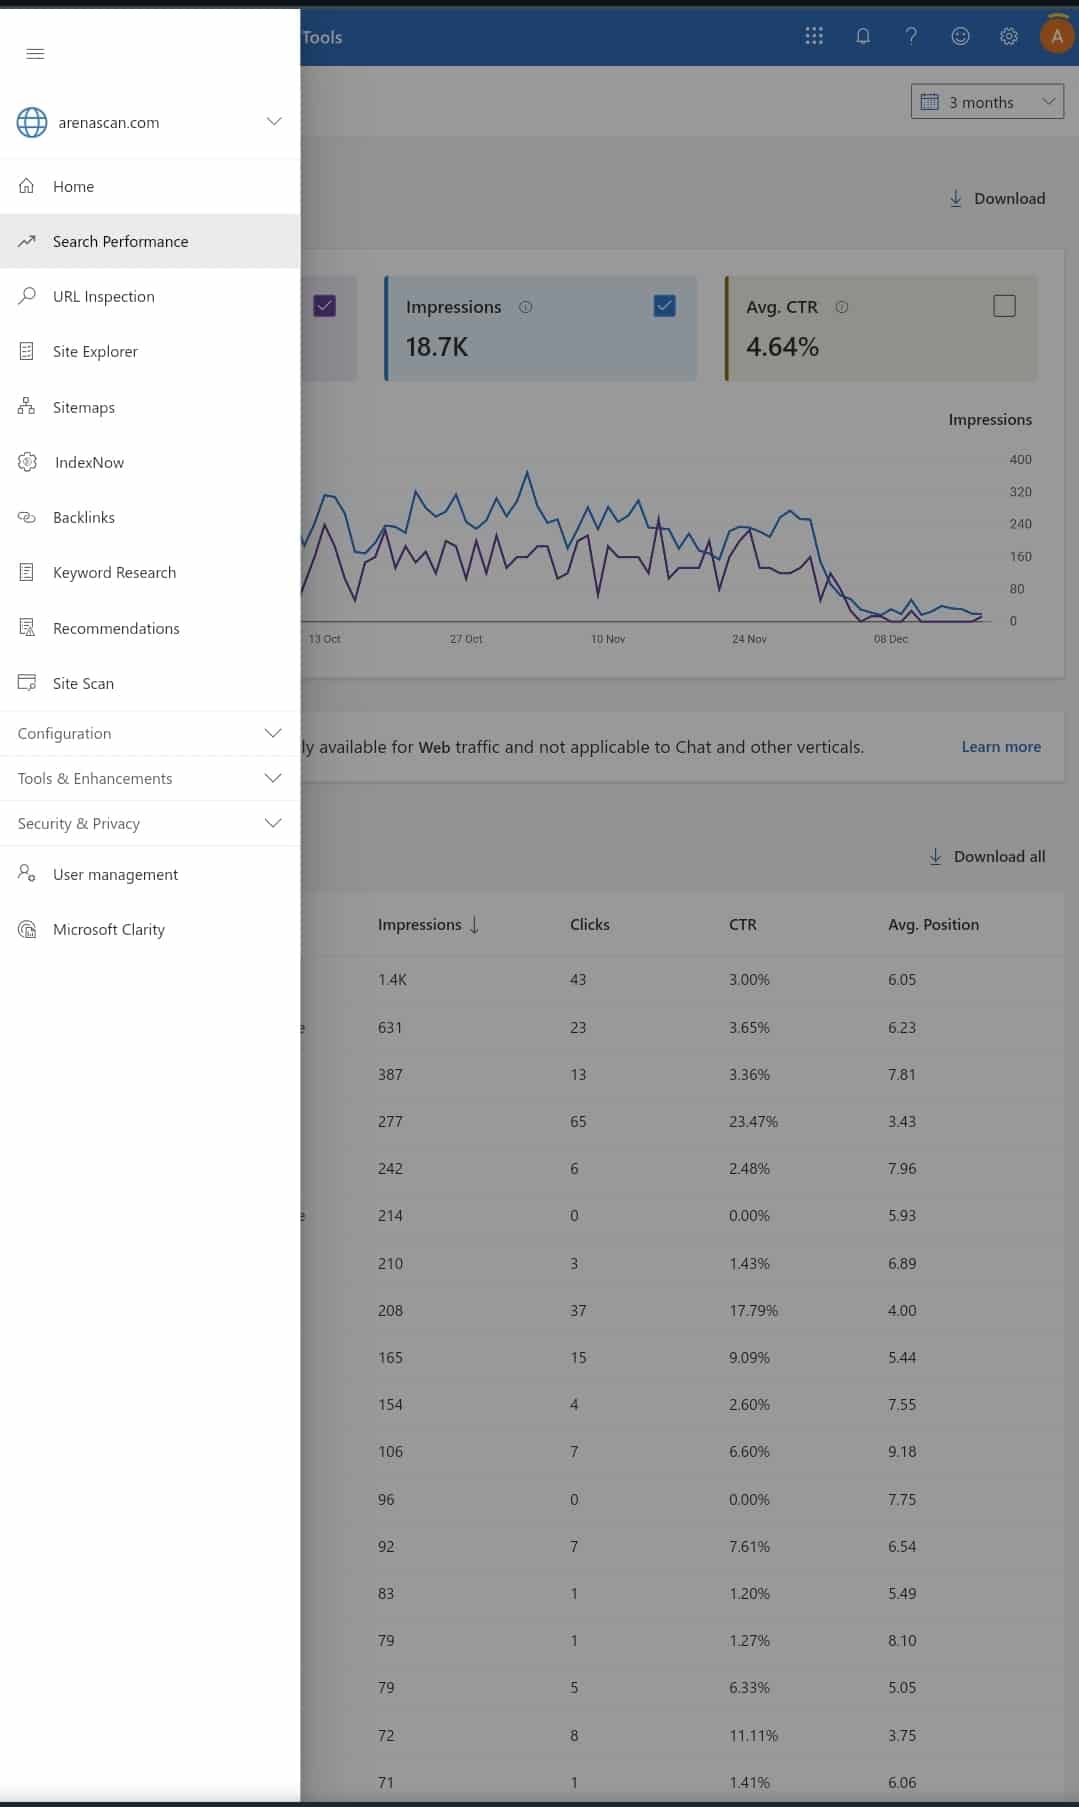
Task: Click the Impressions info icon
Action: 526,308
